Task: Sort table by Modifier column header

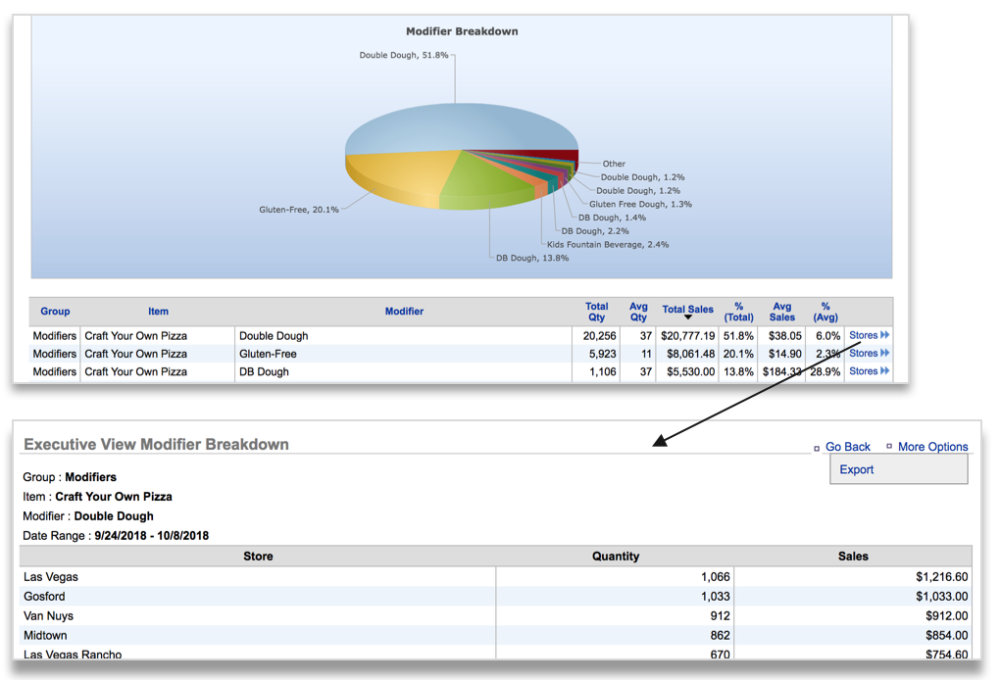Action: (x=404, y=311)
